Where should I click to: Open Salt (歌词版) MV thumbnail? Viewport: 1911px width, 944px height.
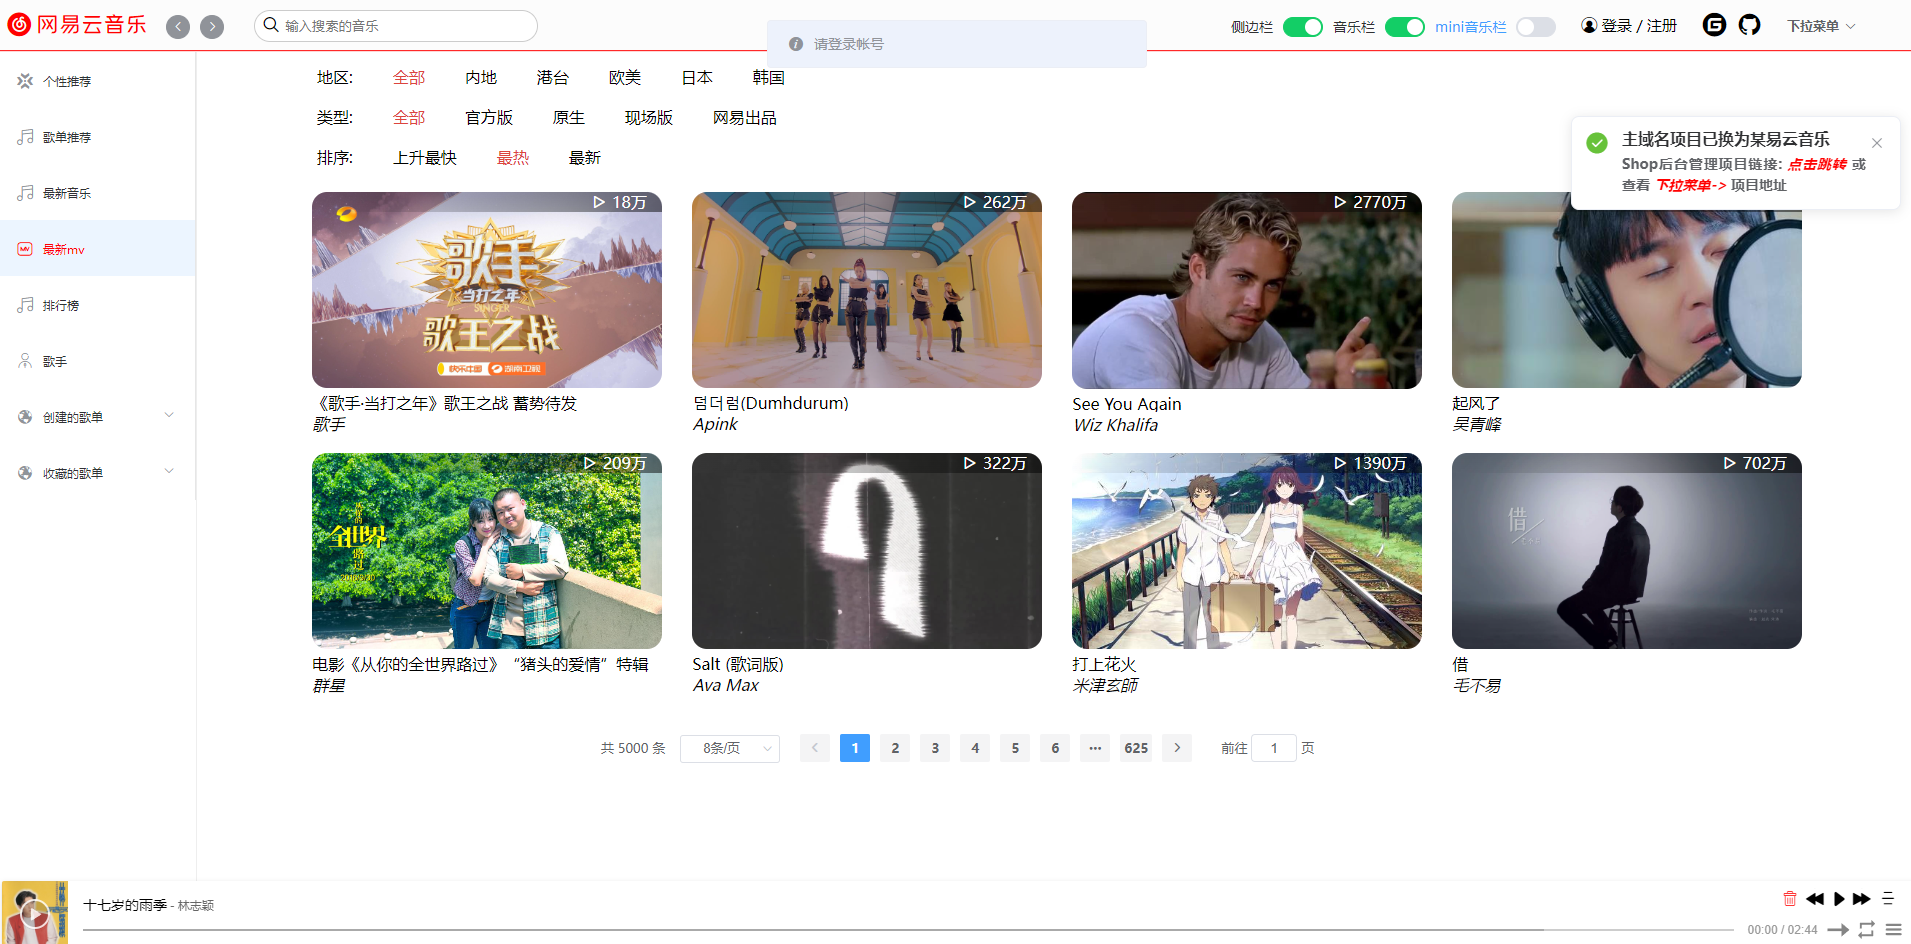coord(867,551)
